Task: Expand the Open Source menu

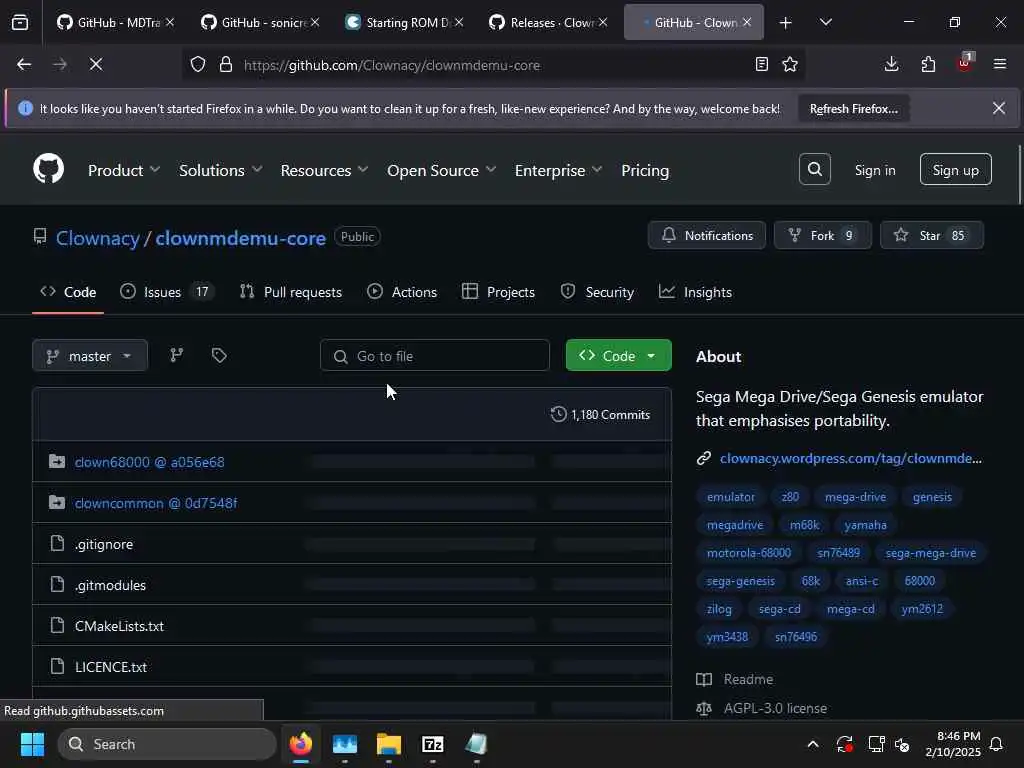Action: coord(441,170)
